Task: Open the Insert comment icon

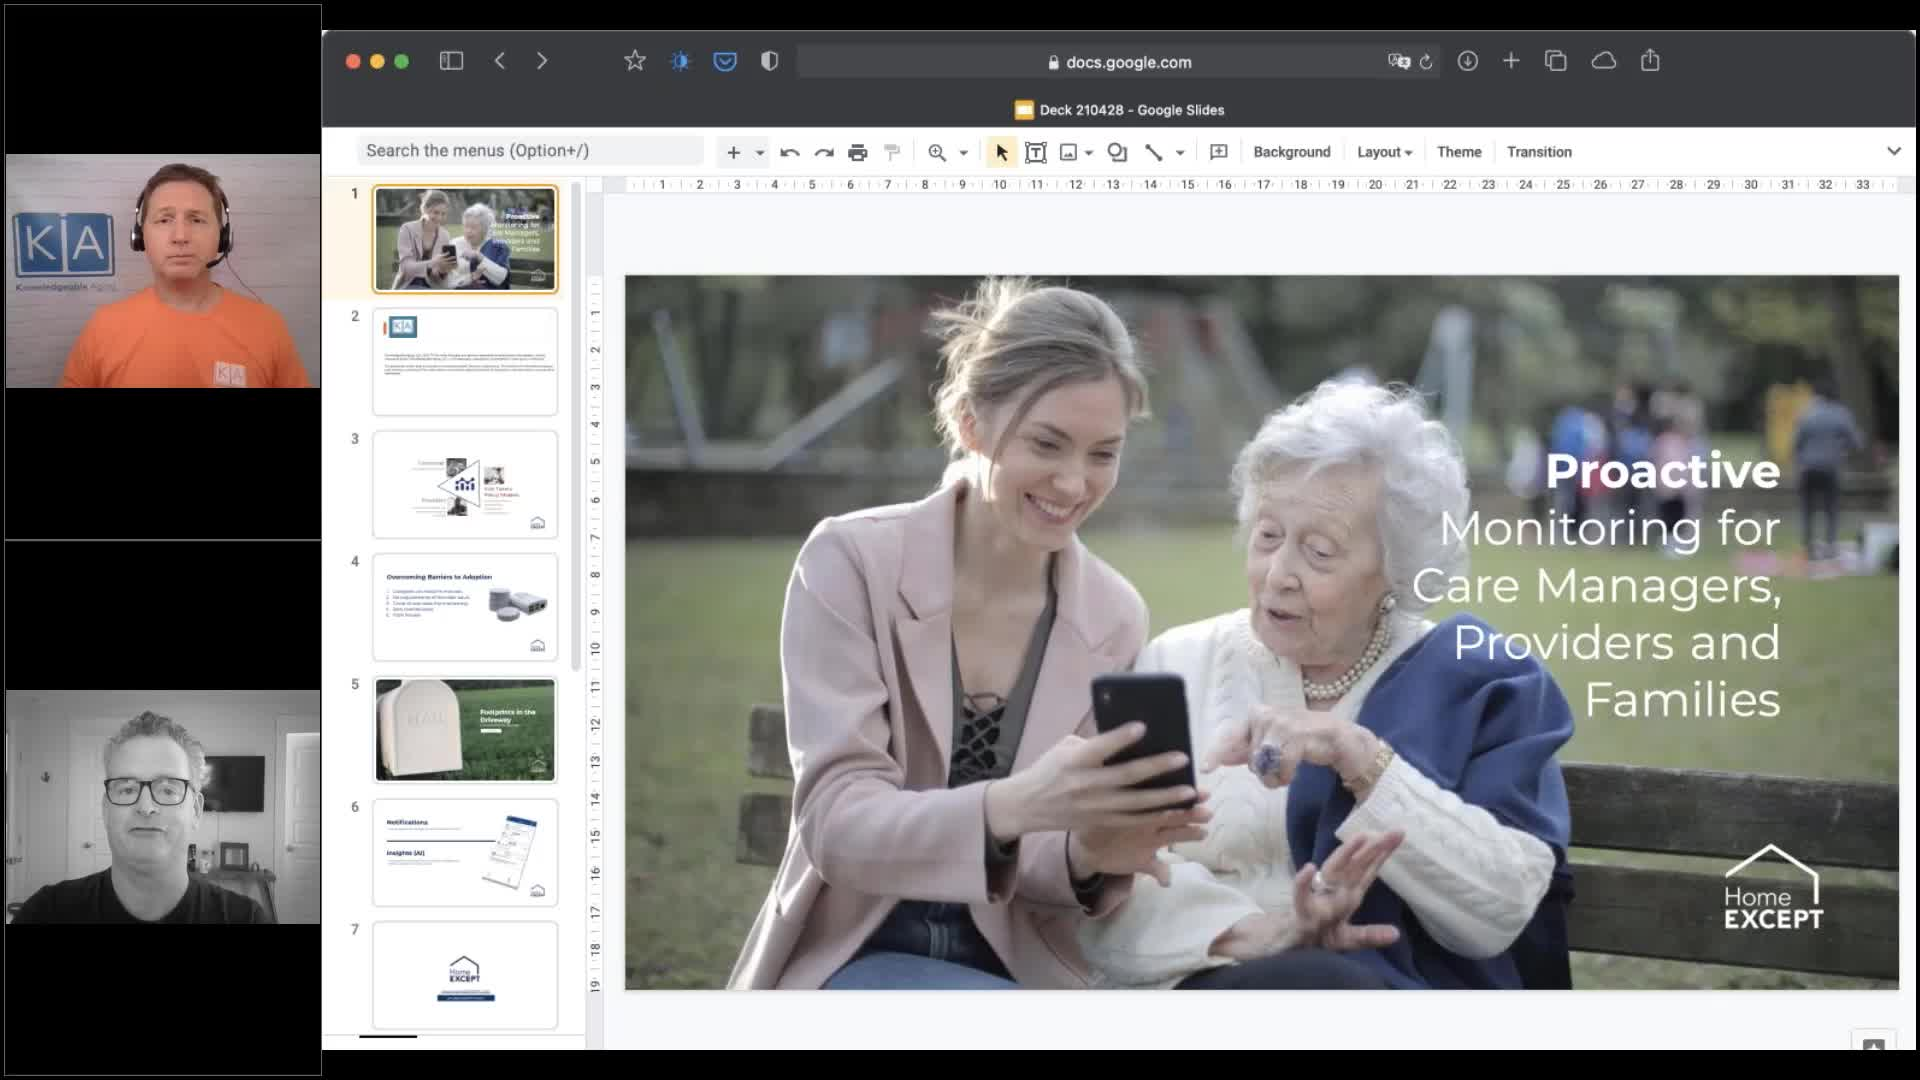Action: (x=1219, y=152)
